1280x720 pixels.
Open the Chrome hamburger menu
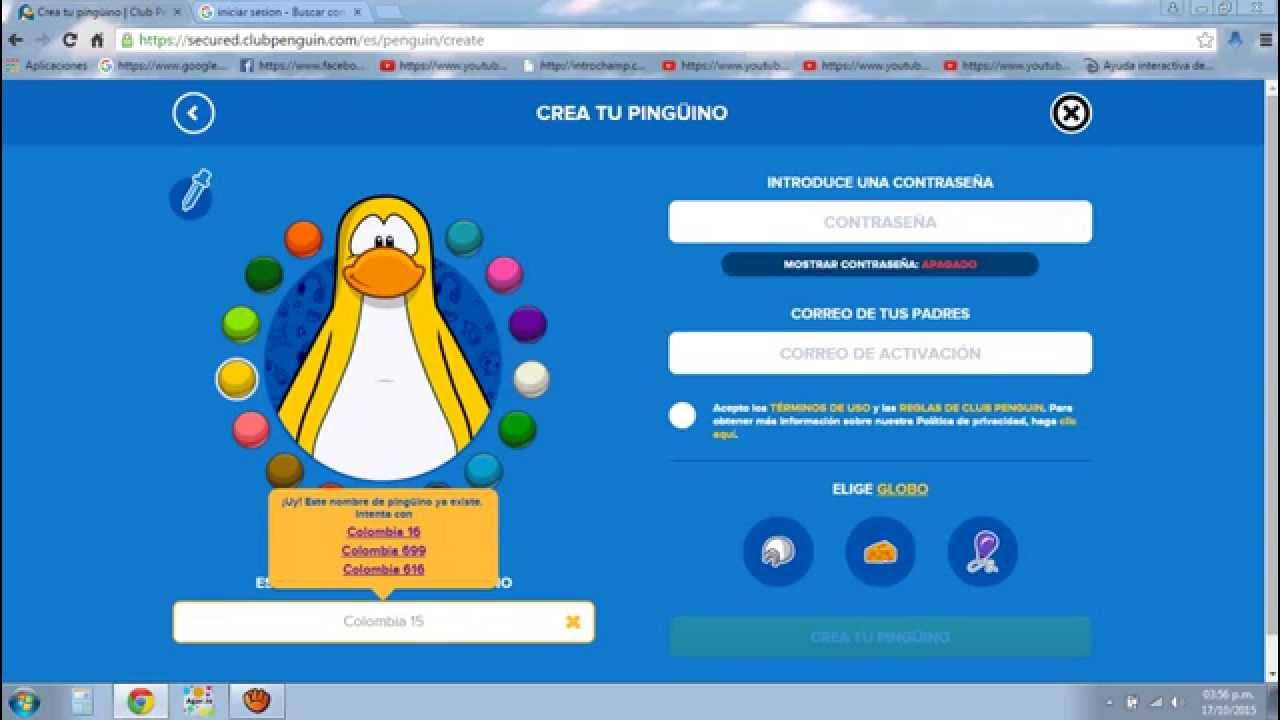[1265, 40]
